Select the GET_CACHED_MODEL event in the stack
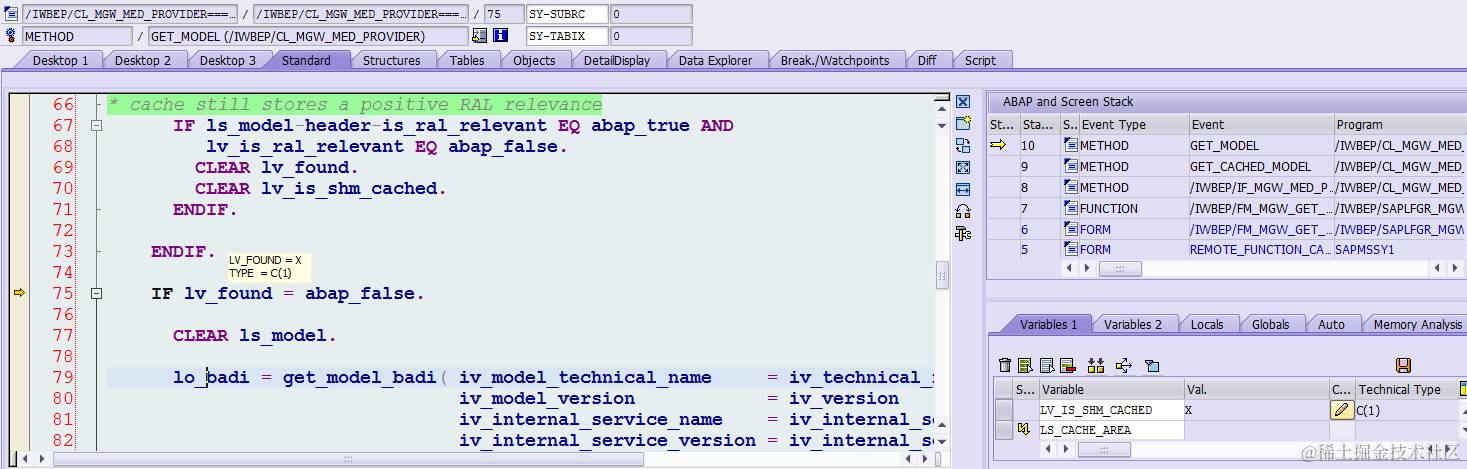Viewport: 1467px width, 469px height. 1260,167
